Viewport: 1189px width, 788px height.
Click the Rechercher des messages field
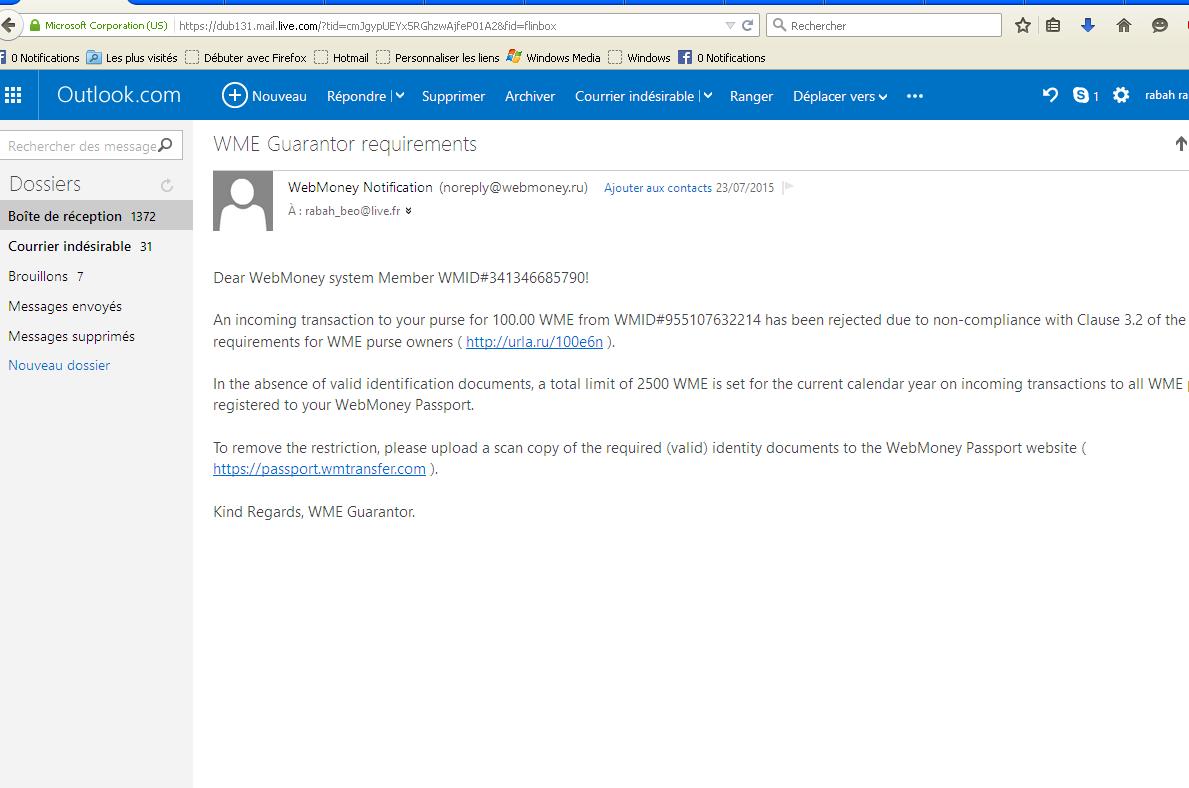[80, 146]
